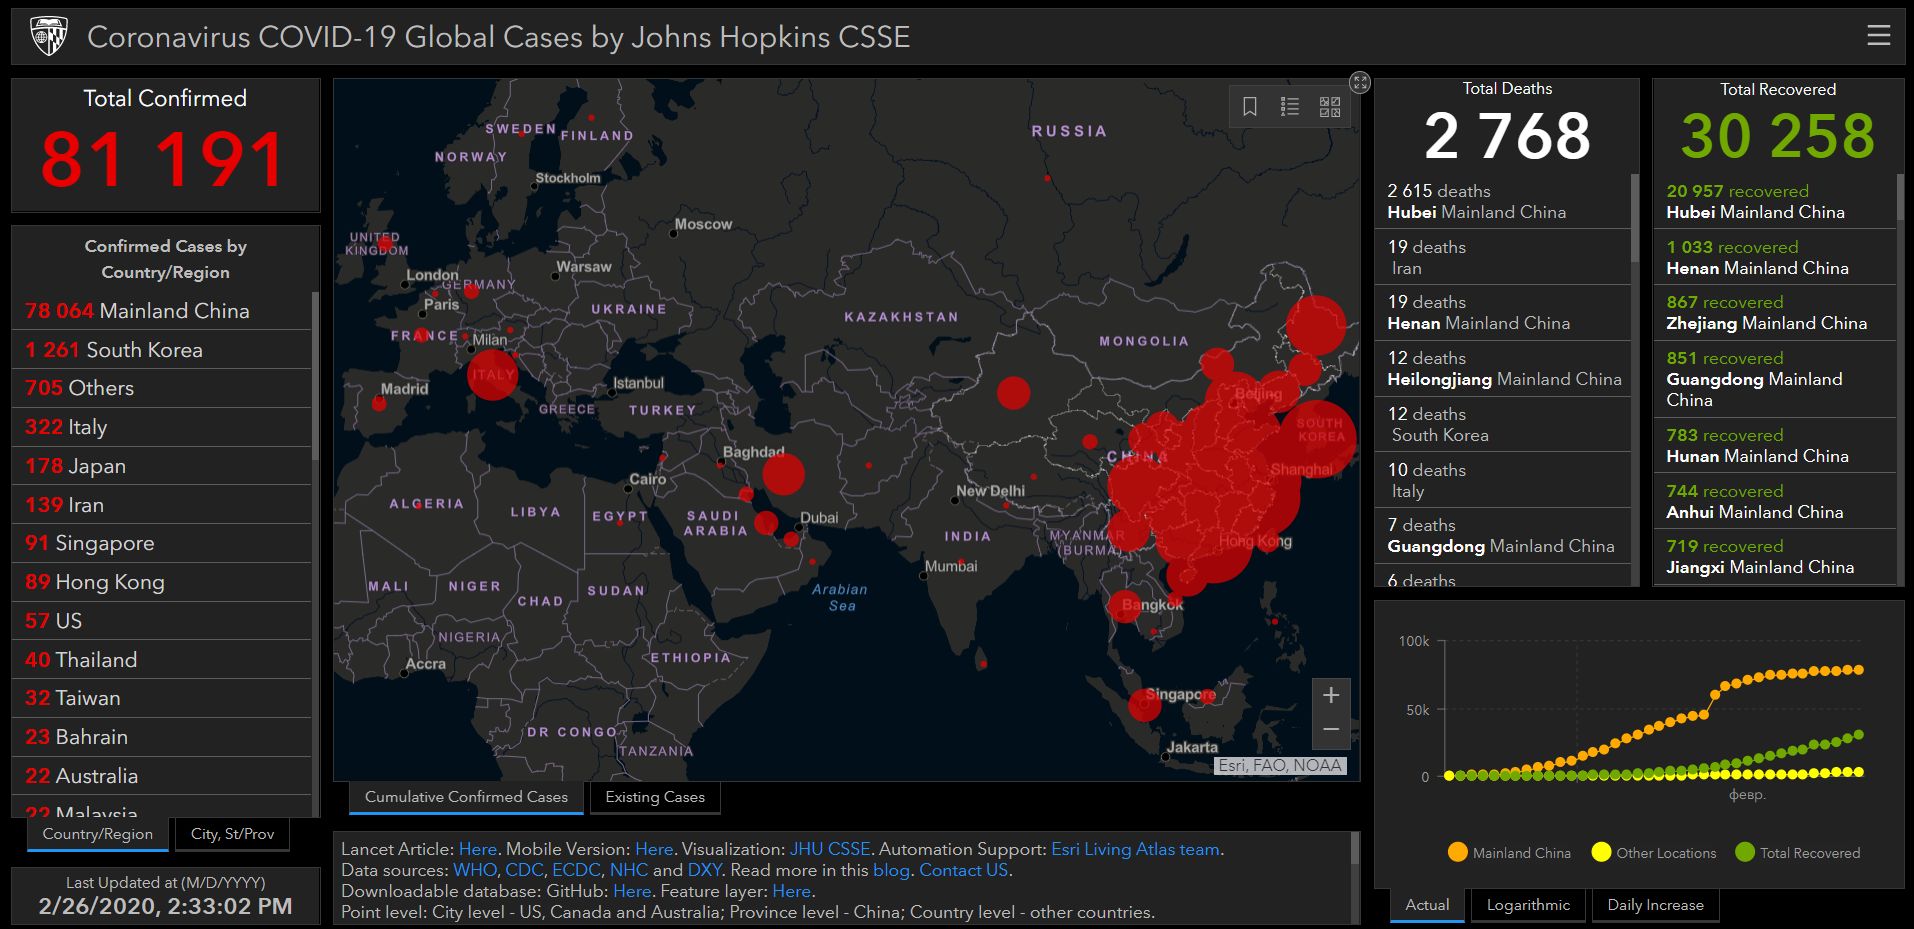This screenshot has height=929, width=1914.
Task: Click the large red Italy circle on map
Action: coord(492,375)
